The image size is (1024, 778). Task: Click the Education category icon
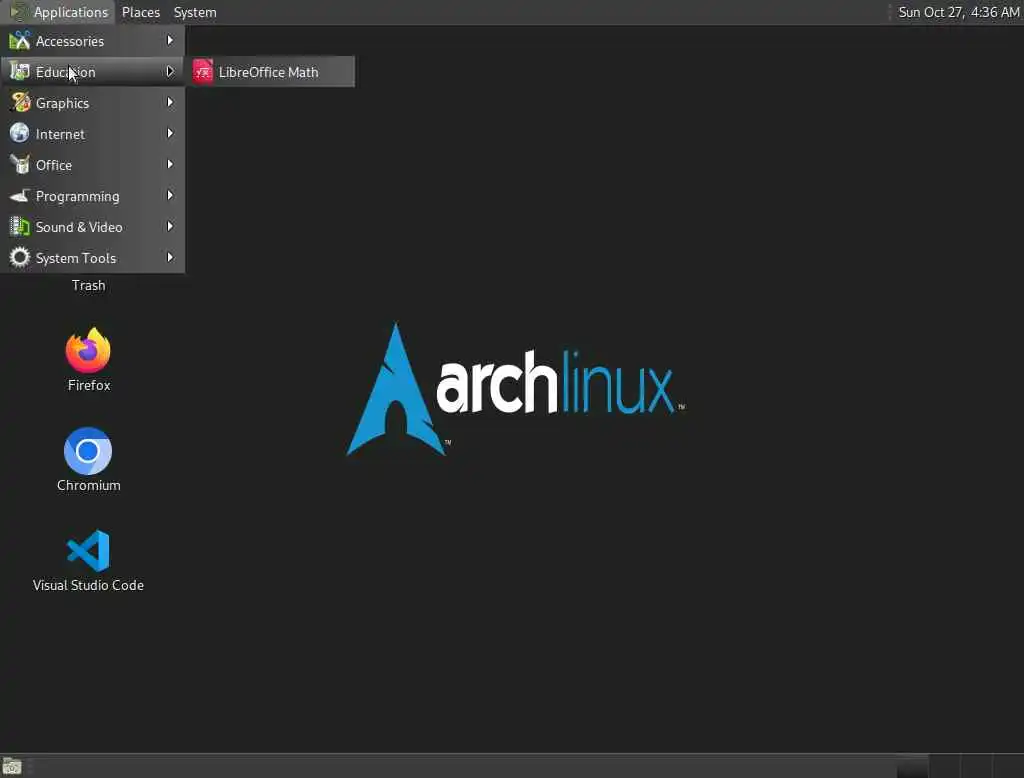coord(20,71)
